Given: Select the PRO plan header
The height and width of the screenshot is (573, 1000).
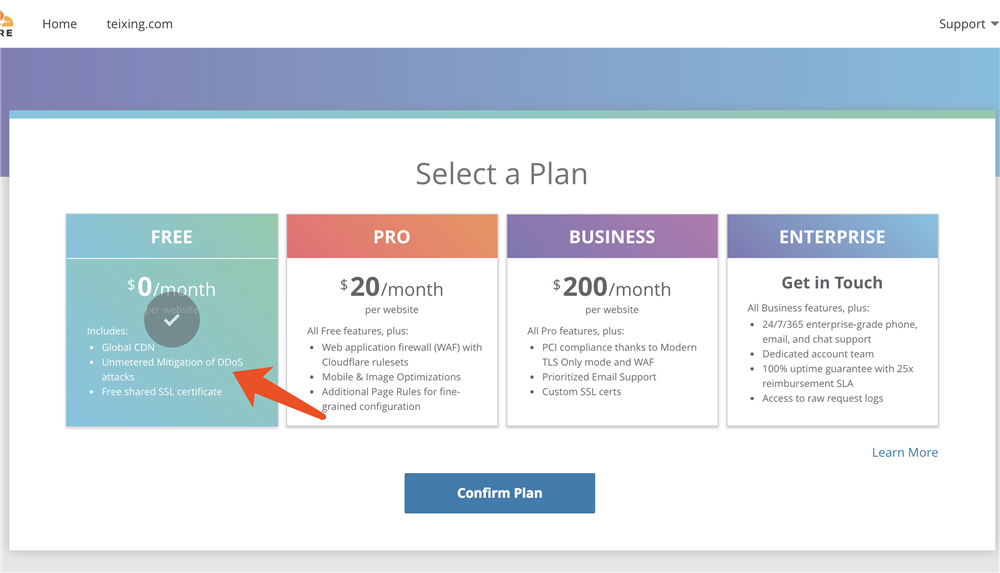Looking at the screenshot, I should coord(392,237).
